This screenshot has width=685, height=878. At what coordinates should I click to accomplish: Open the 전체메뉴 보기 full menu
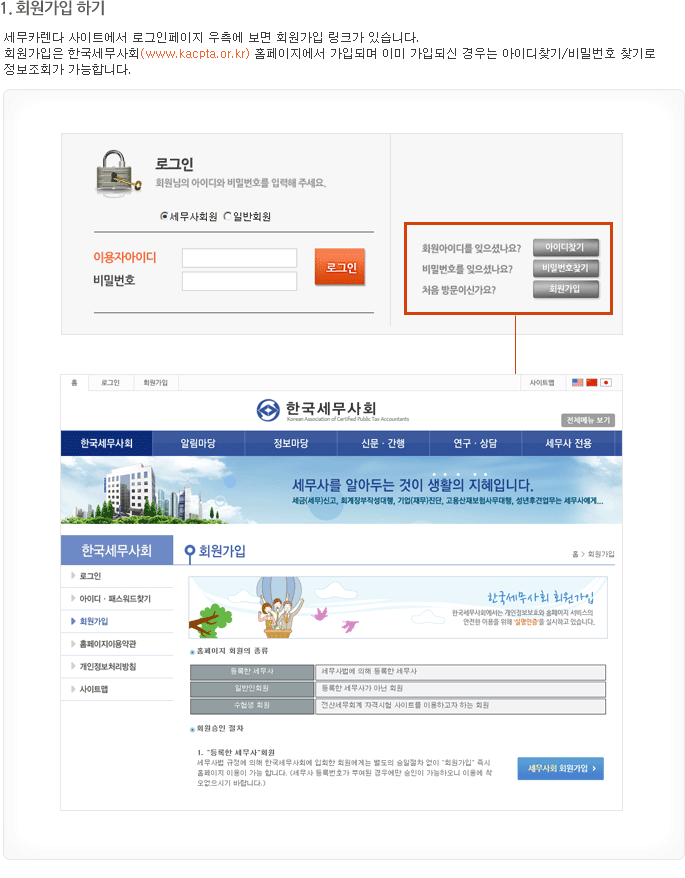[x=587, y=420]
